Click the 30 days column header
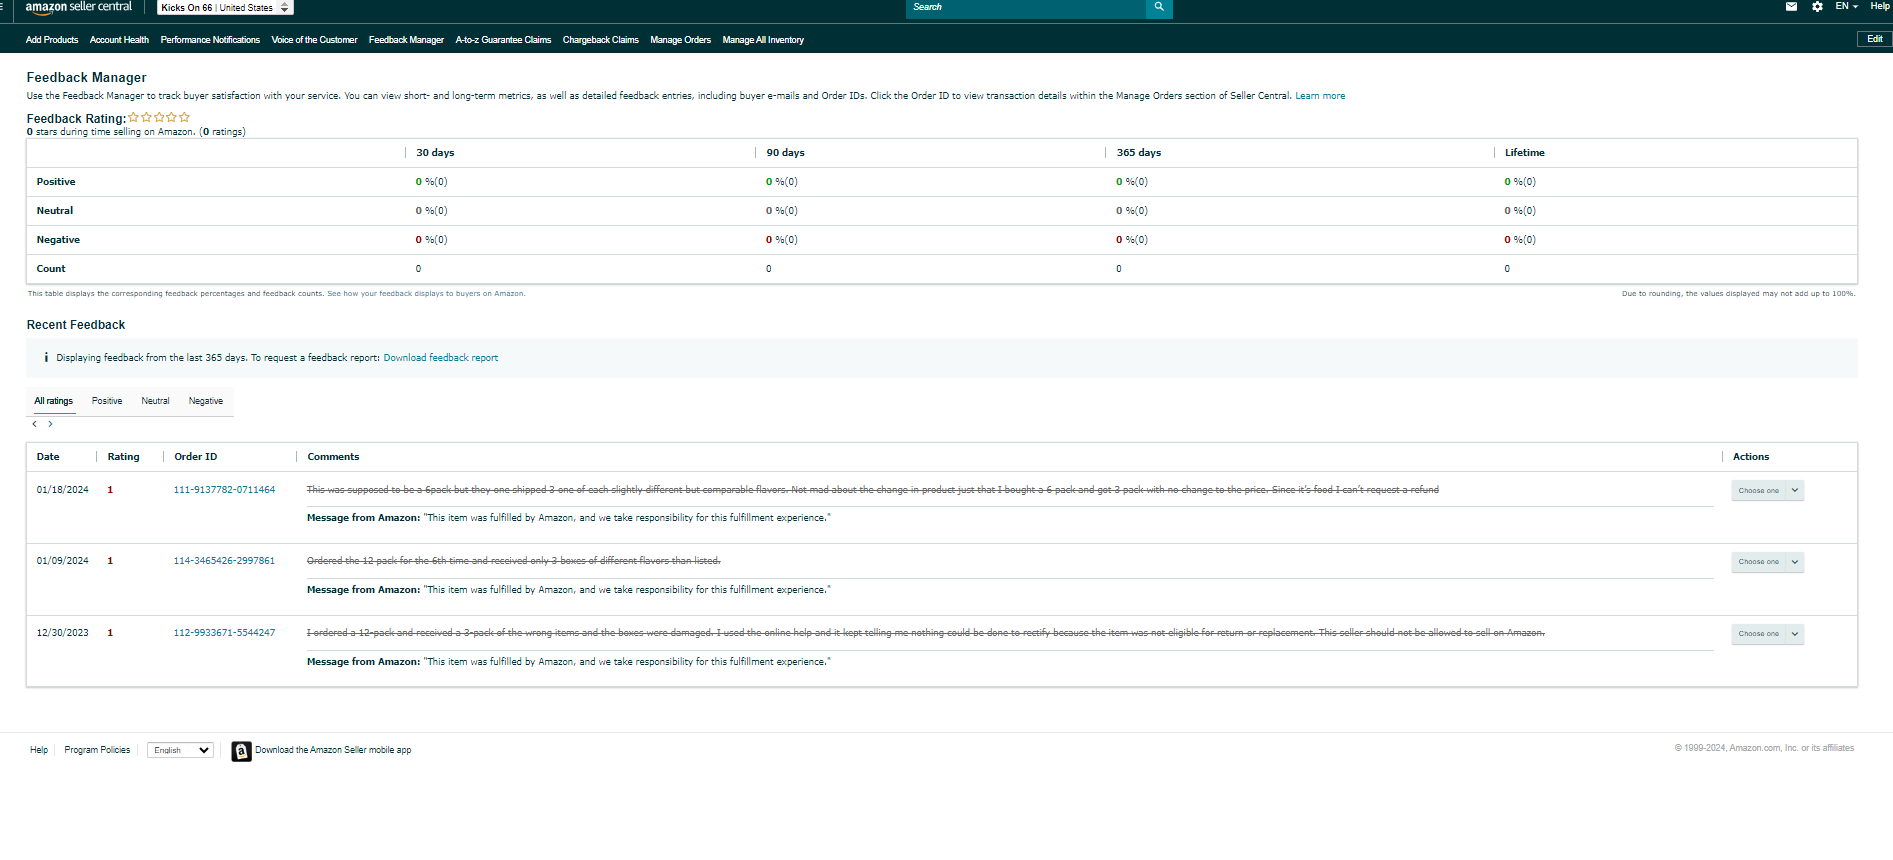The width and height of the screenshot is (1893, 860). tap(435, 153)
